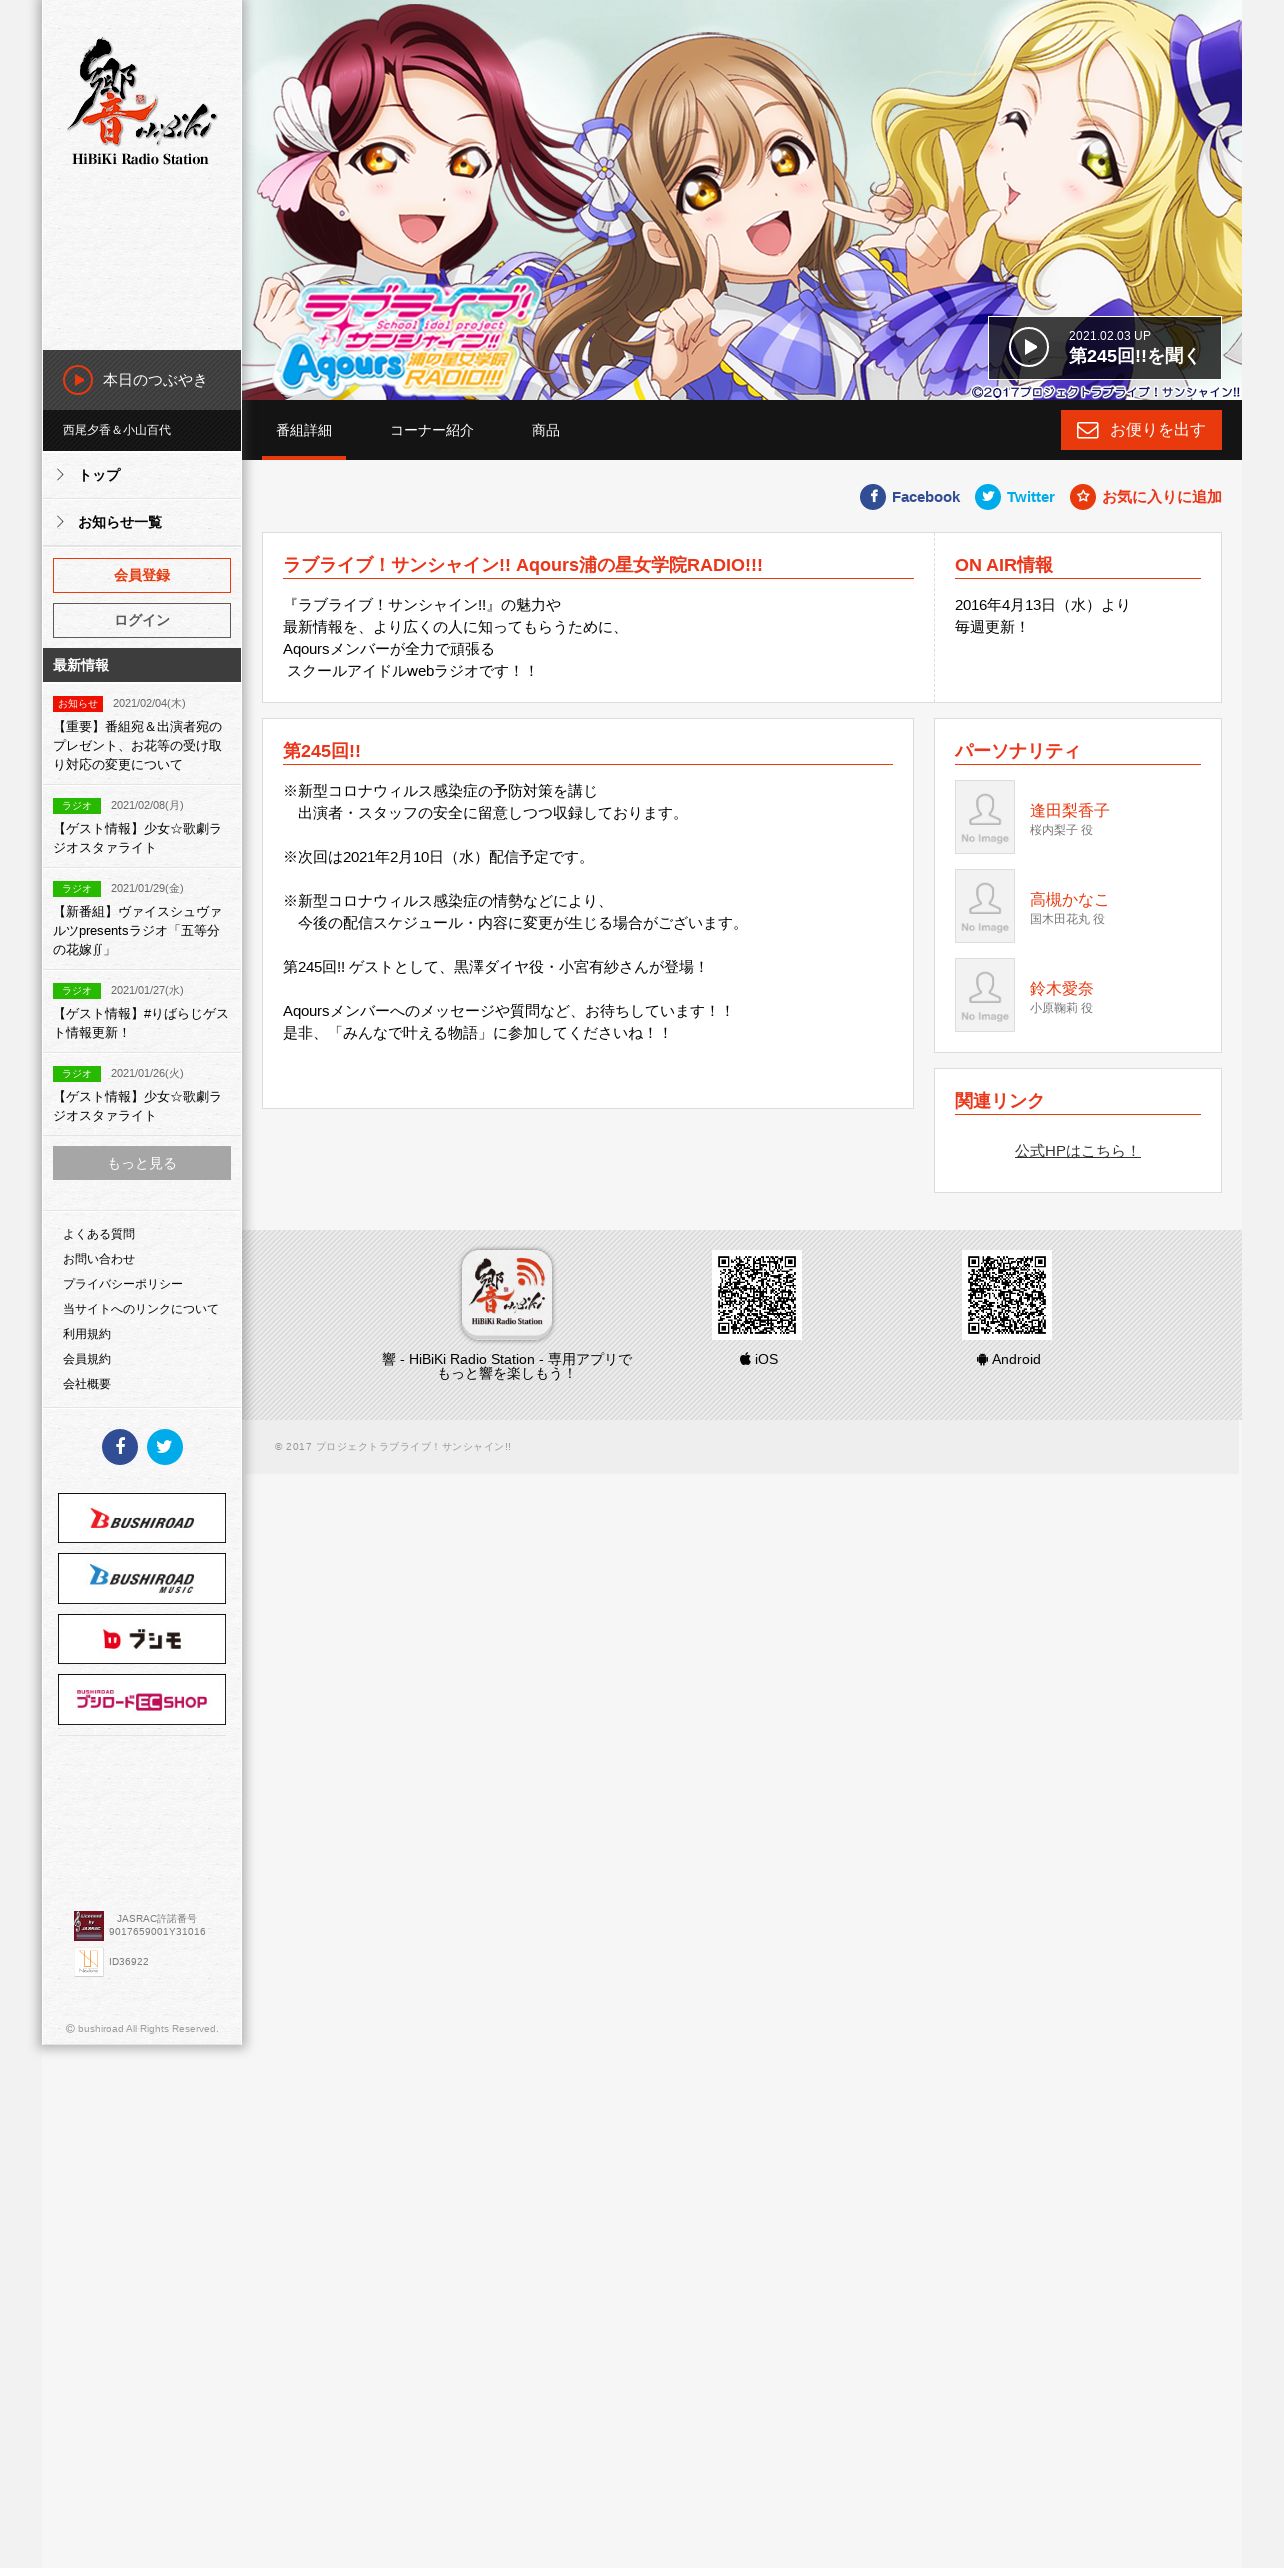The image size is (1284, 2568).
Task: Click the お便りを出す mail button
Action: coord(1141,430)
